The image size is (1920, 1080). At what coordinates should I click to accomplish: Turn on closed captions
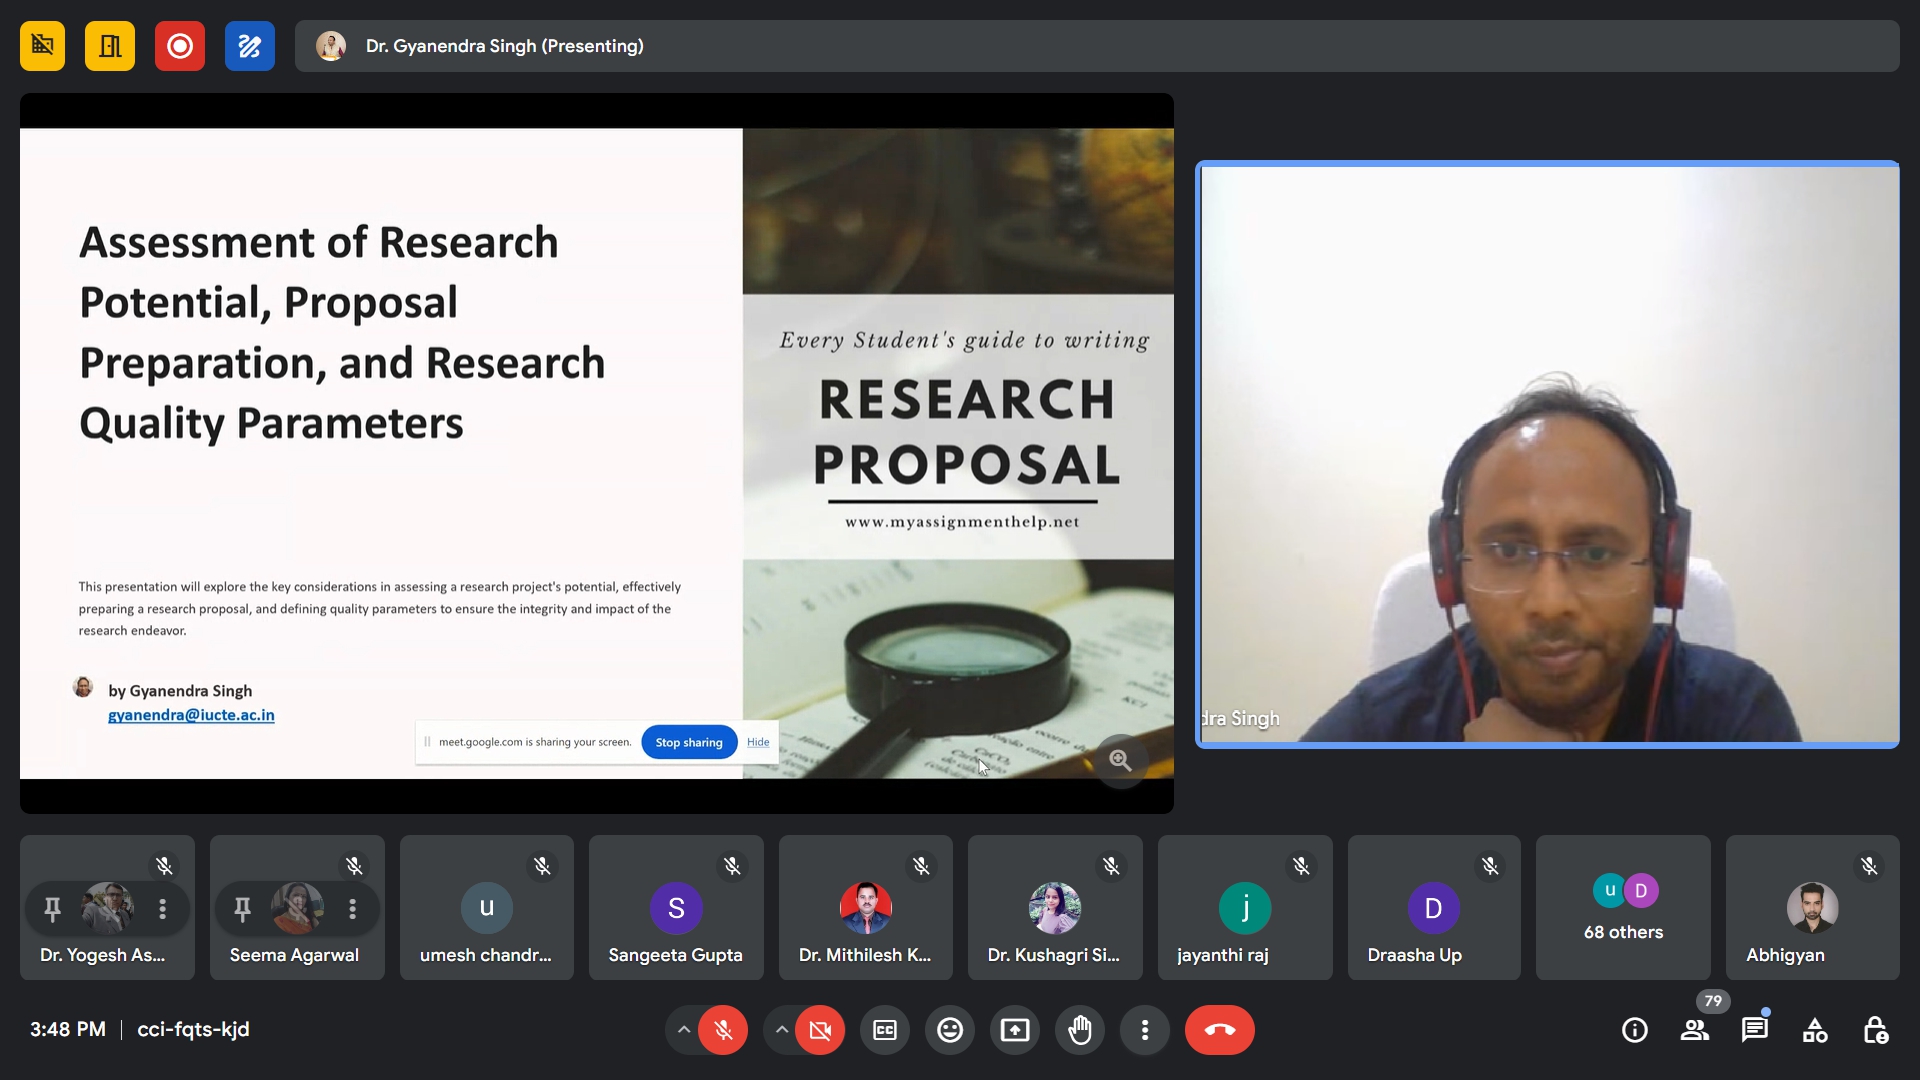[x=885, y=1030]
